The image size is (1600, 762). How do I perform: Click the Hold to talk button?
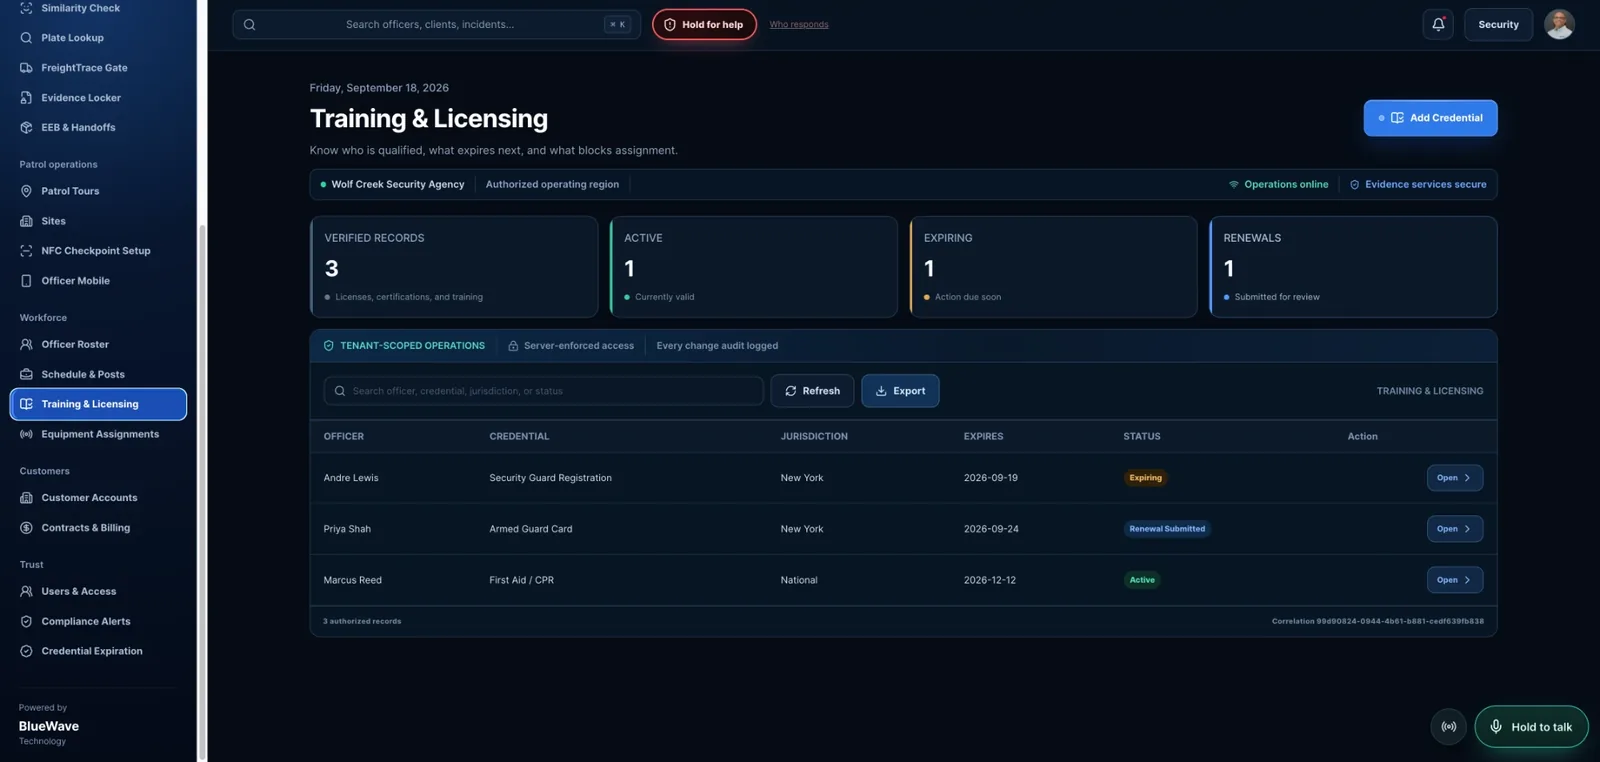click(x=1531, y=727)
